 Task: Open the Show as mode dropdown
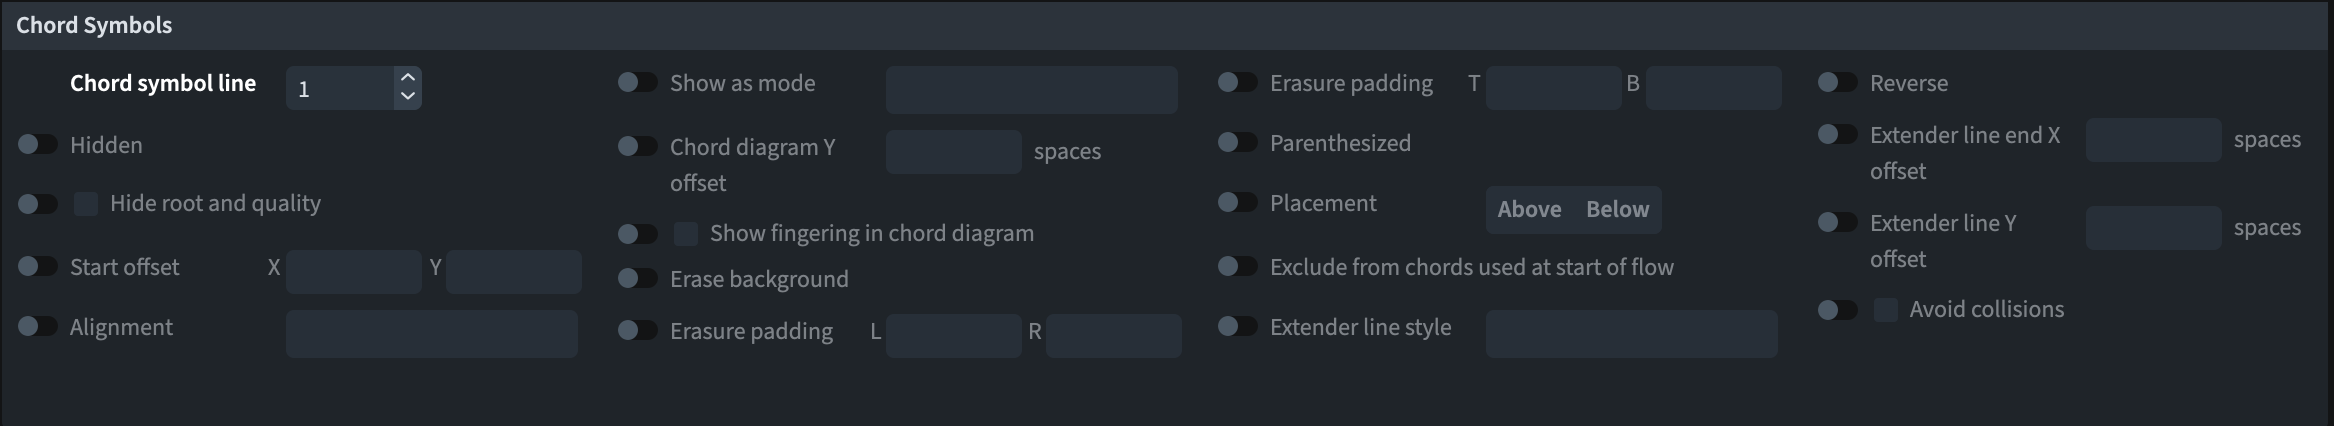pos(1031,90)
